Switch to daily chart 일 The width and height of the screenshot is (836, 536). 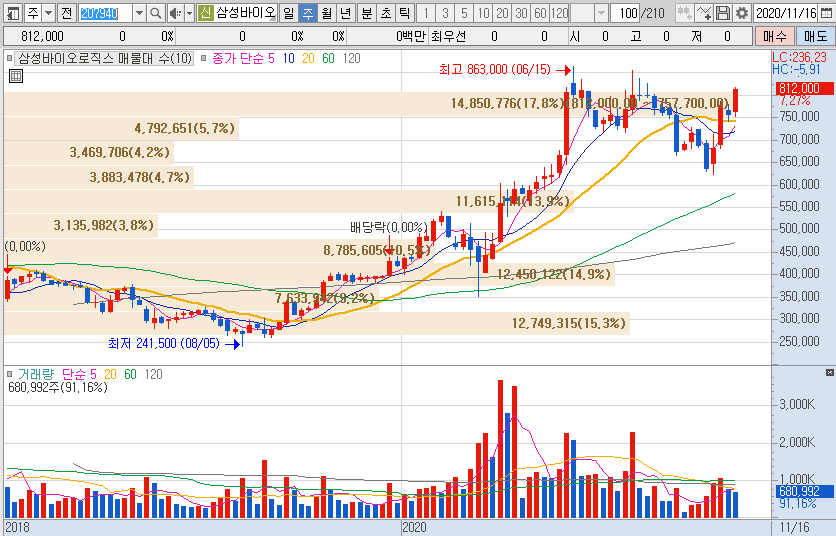click(x=288, y=13)
